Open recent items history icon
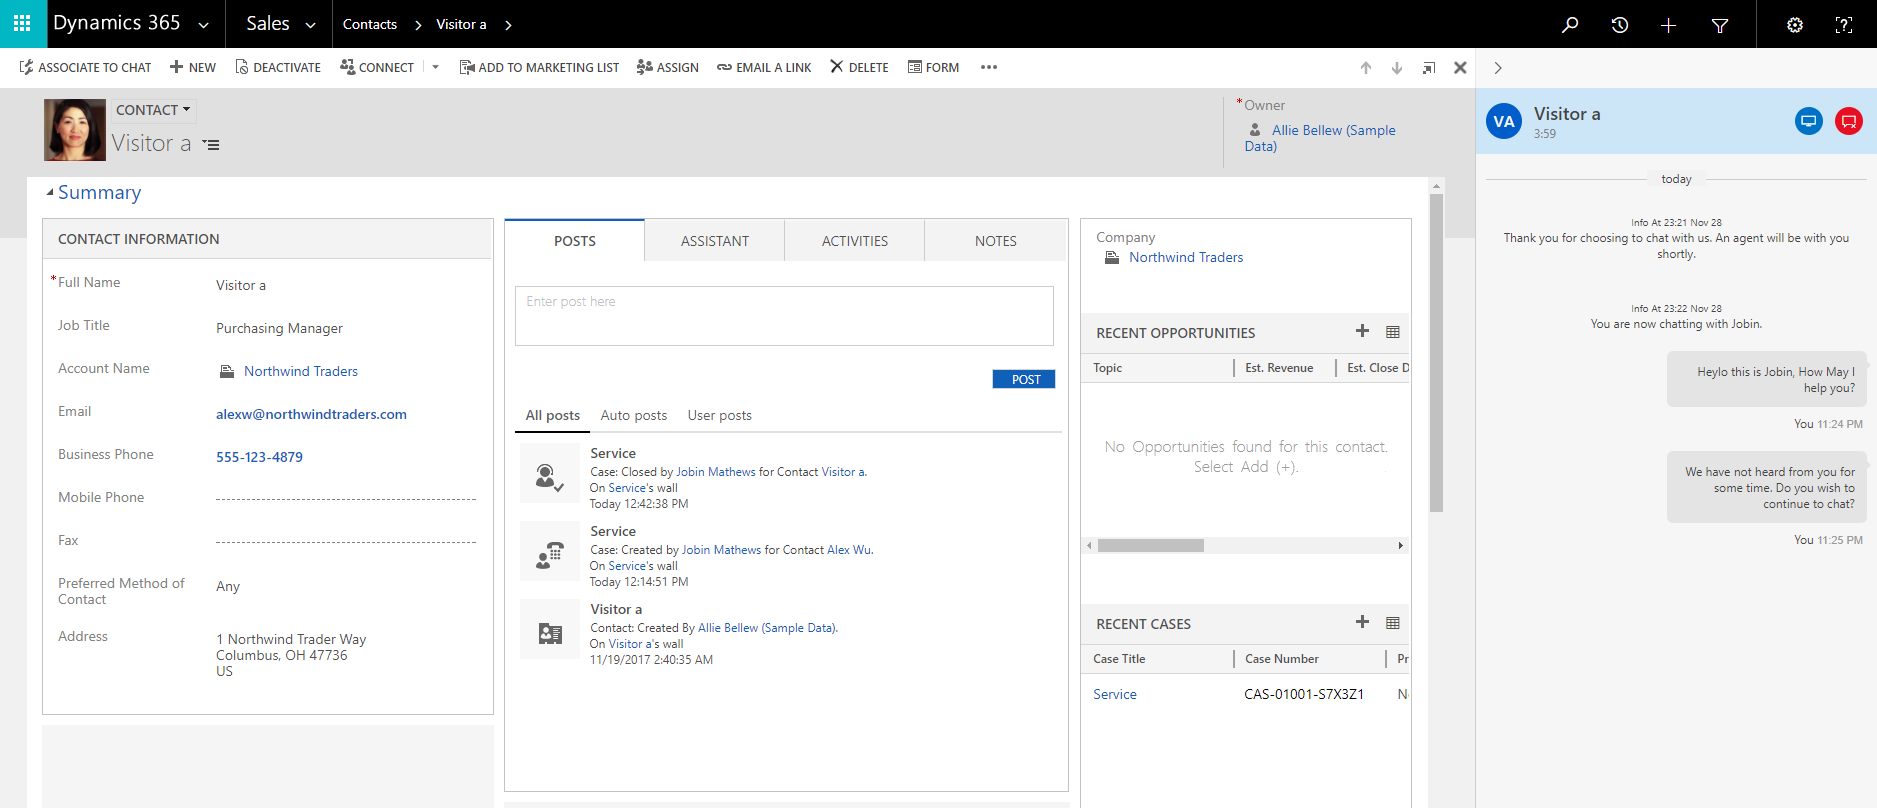This screenshot has height=808, width=1877. pyautogui.click(x=1620, y=25)
